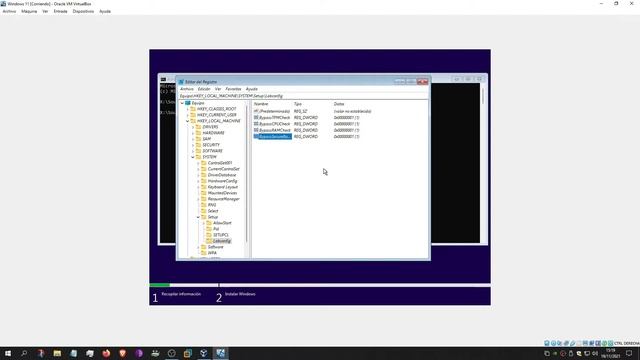Open Favoritos menu in Registry Editor
Screen dimensions: 640x360
click(233, 89)
